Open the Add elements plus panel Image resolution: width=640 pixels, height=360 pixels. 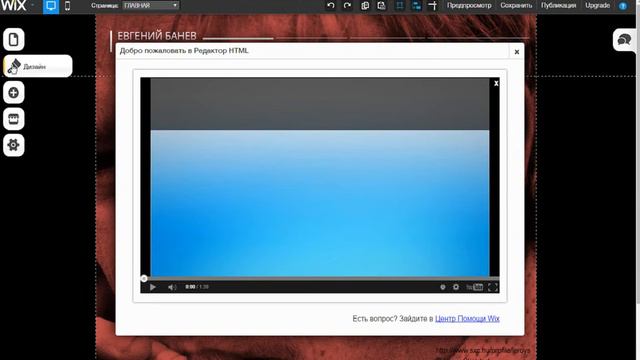pyautogui.click(x=13, y=93)
